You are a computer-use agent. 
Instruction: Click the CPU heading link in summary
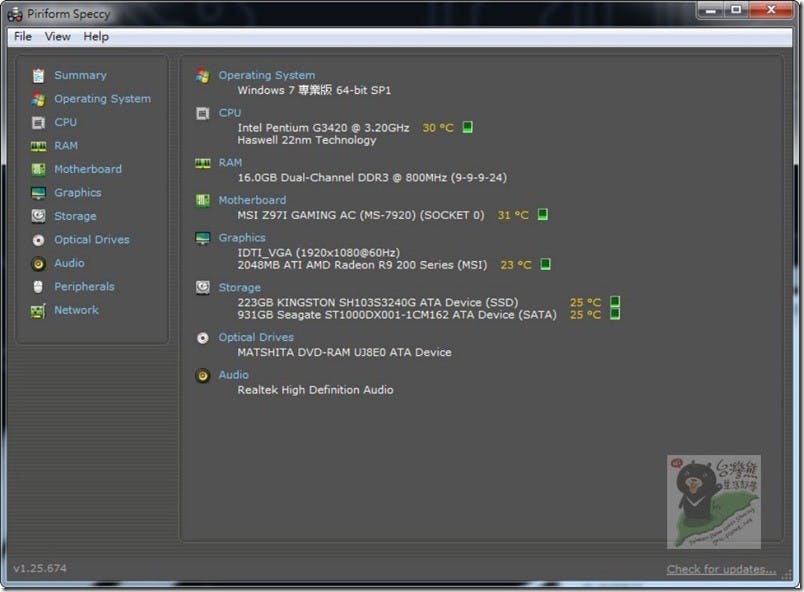(x=230, y=113)
